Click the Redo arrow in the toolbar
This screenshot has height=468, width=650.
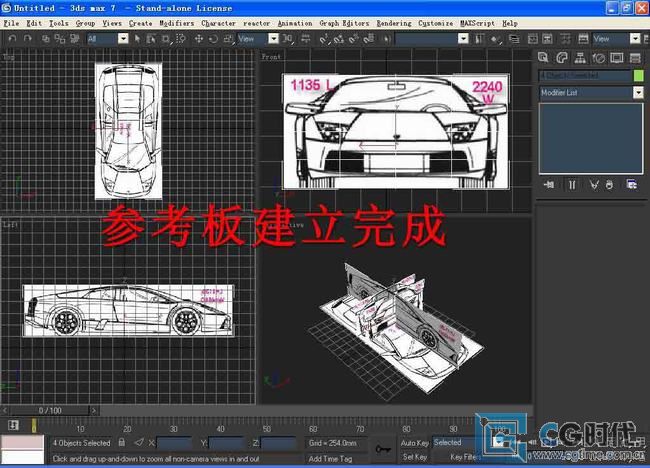[x=28, y=39]
